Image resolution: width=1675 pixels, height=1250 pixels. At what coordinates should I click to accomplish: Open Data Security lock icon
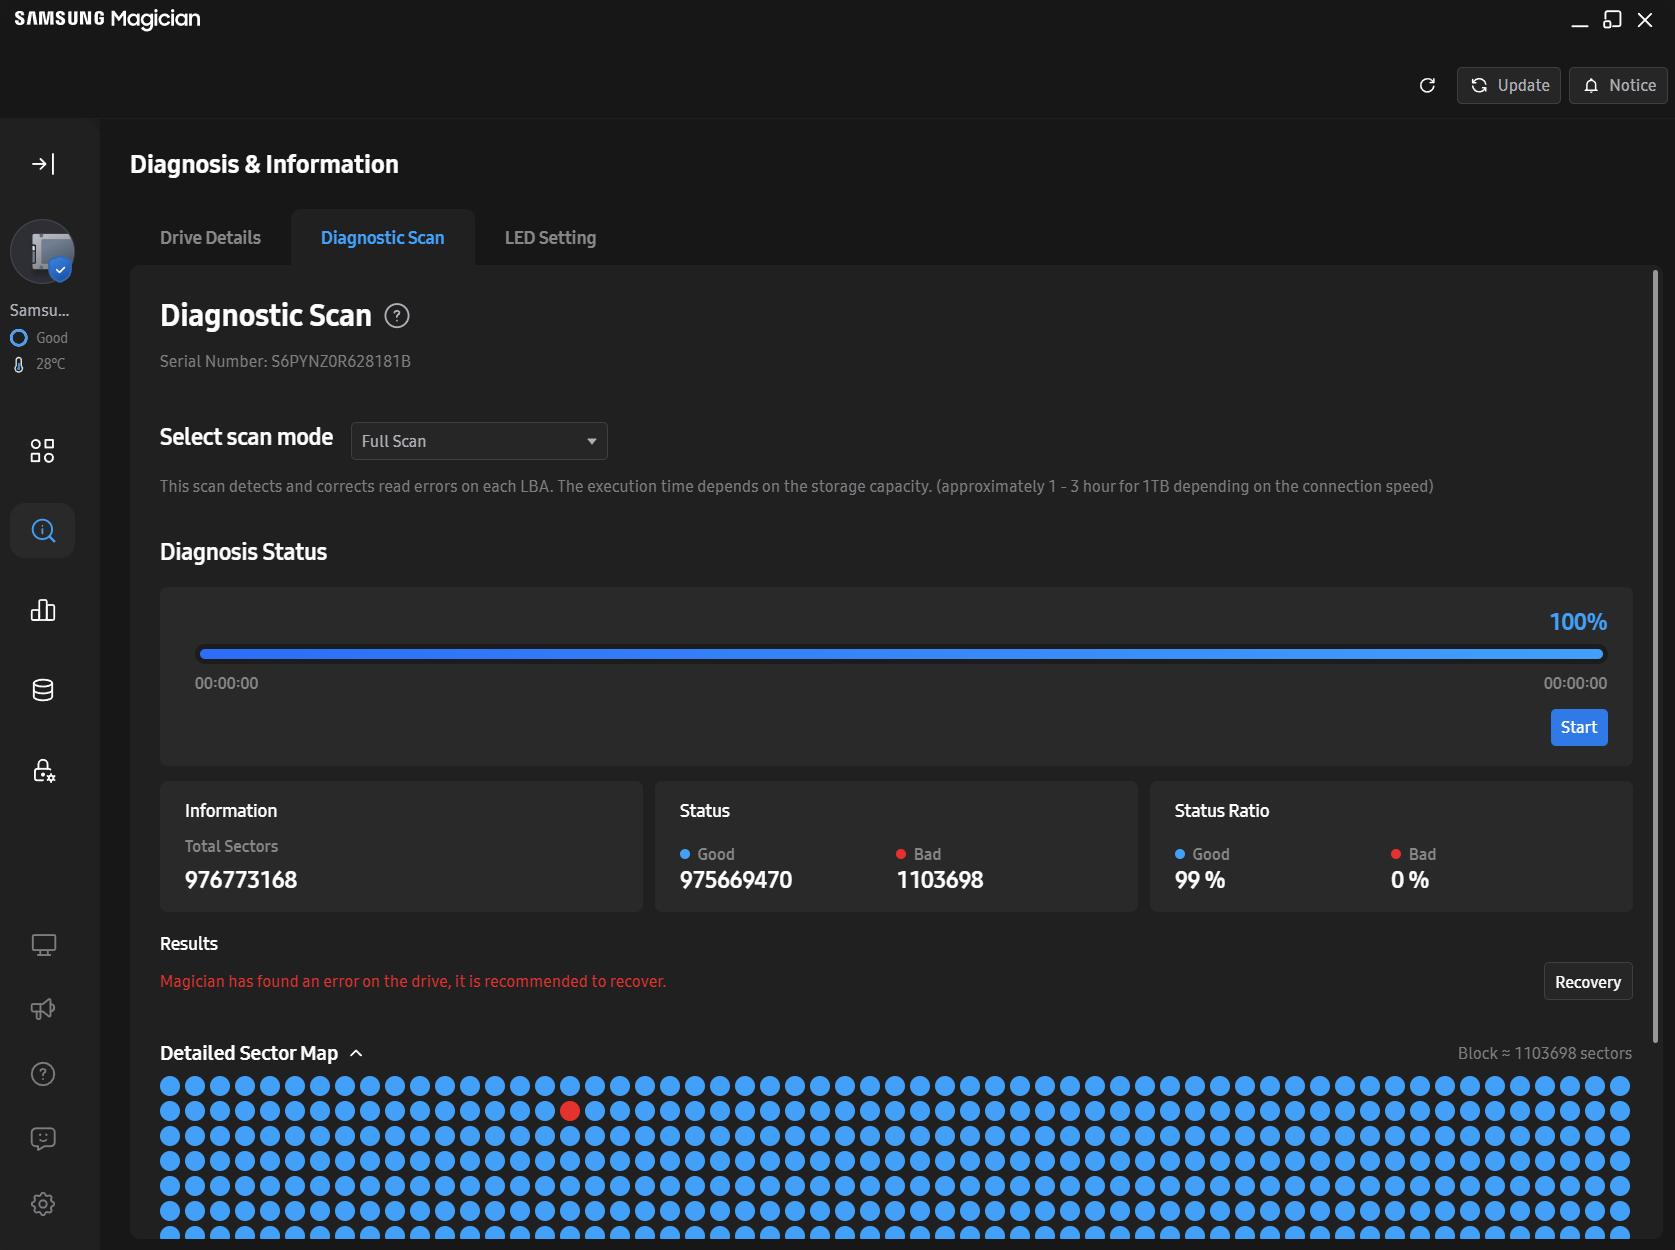(x=42, y=770)
